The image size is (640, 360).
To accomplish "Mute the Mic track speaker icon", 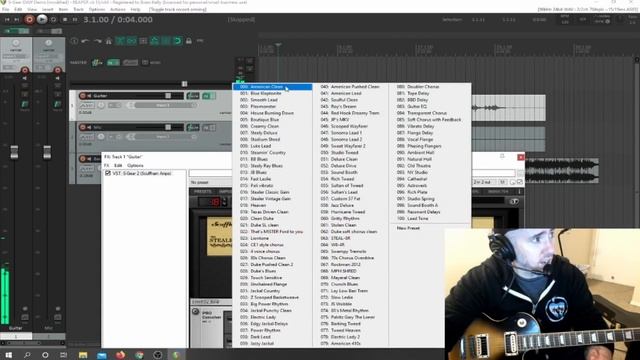I will point(89,127).
